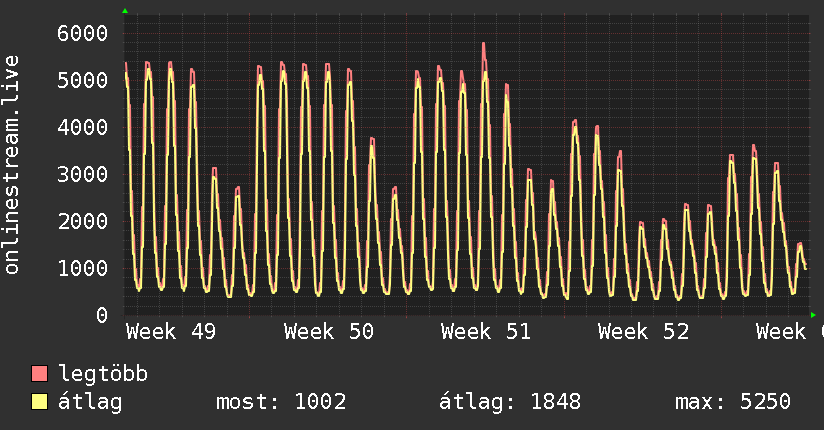Click the red legtöbb legend swatch
824x430 pixels.
click(40, 375)
